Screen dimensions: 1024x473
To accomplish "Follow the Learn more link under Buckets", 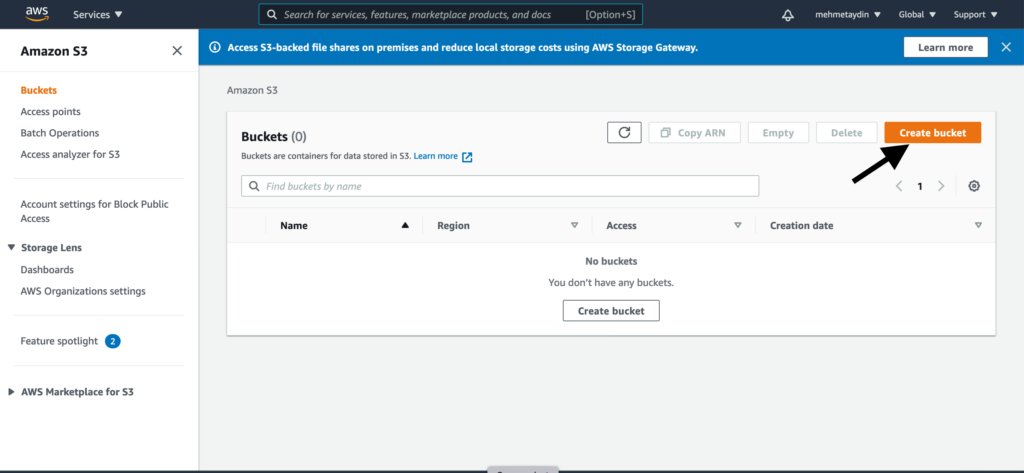I will [436, 156].
